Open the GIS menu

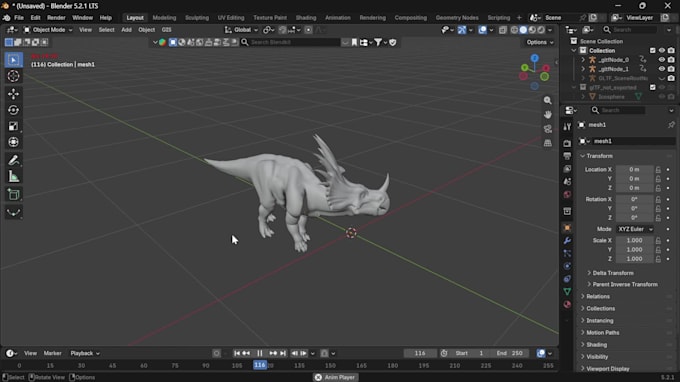[167, 30]
